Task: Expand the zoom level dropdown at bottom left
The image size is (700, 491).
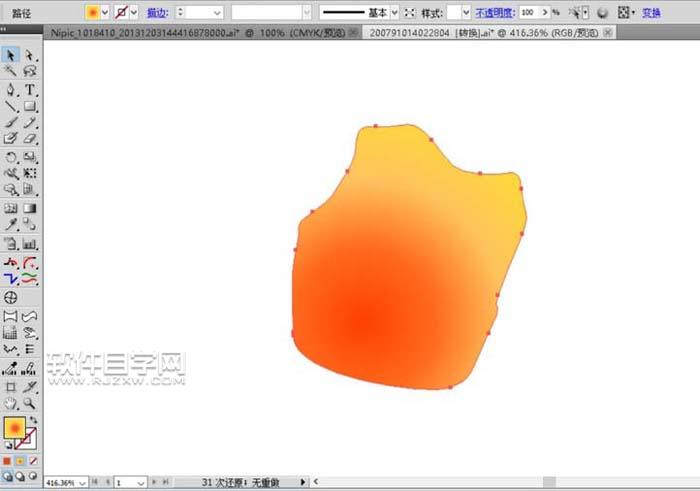Action: [x=76, y=482]
